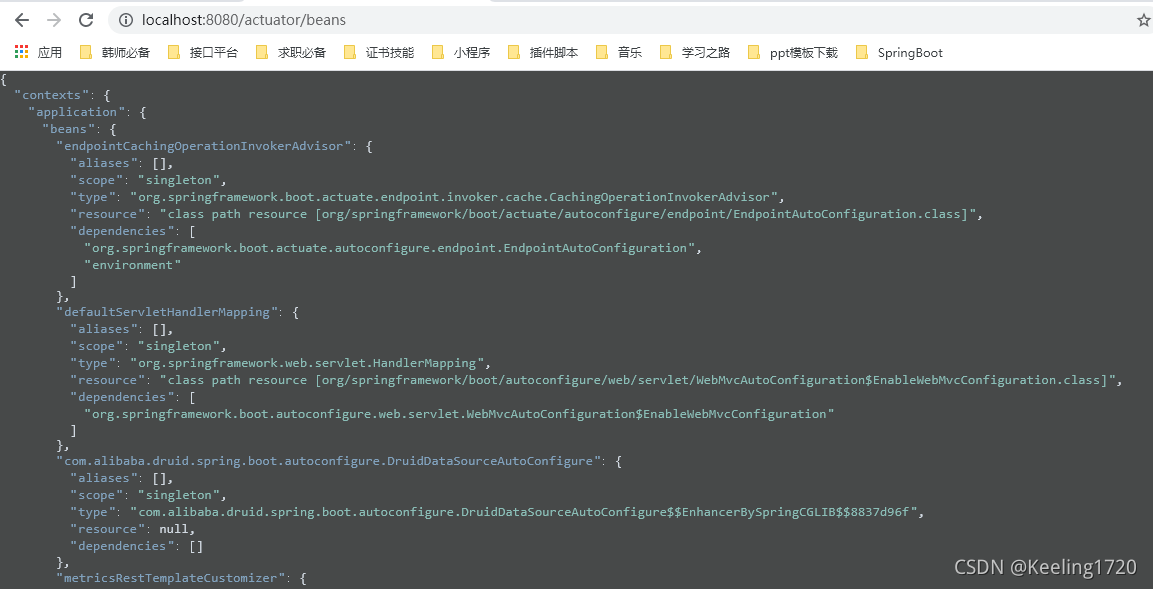Click the "application" JSON key
The image size is (1153, 589).
click(x=76, y=112)
